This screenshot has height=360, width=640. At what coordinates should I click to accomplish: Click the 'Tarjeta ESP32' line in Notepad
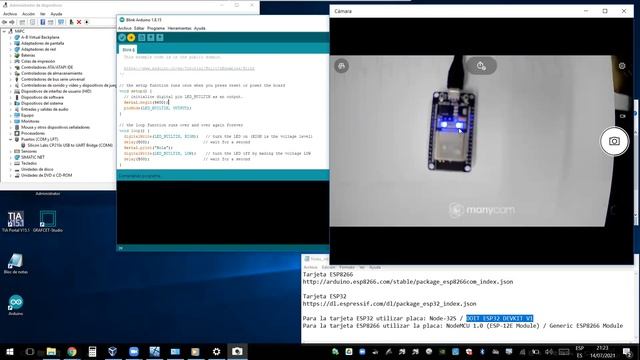[324, 296]
